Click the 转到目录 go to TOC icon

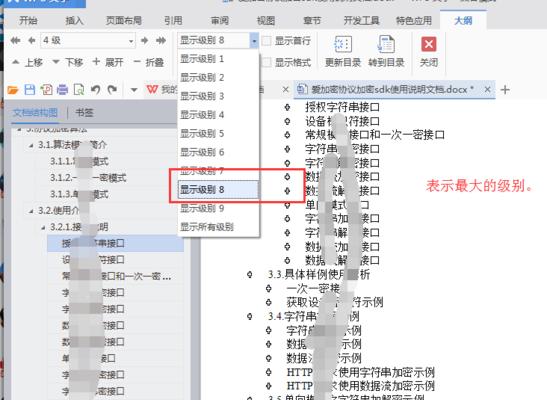(386, 44)
